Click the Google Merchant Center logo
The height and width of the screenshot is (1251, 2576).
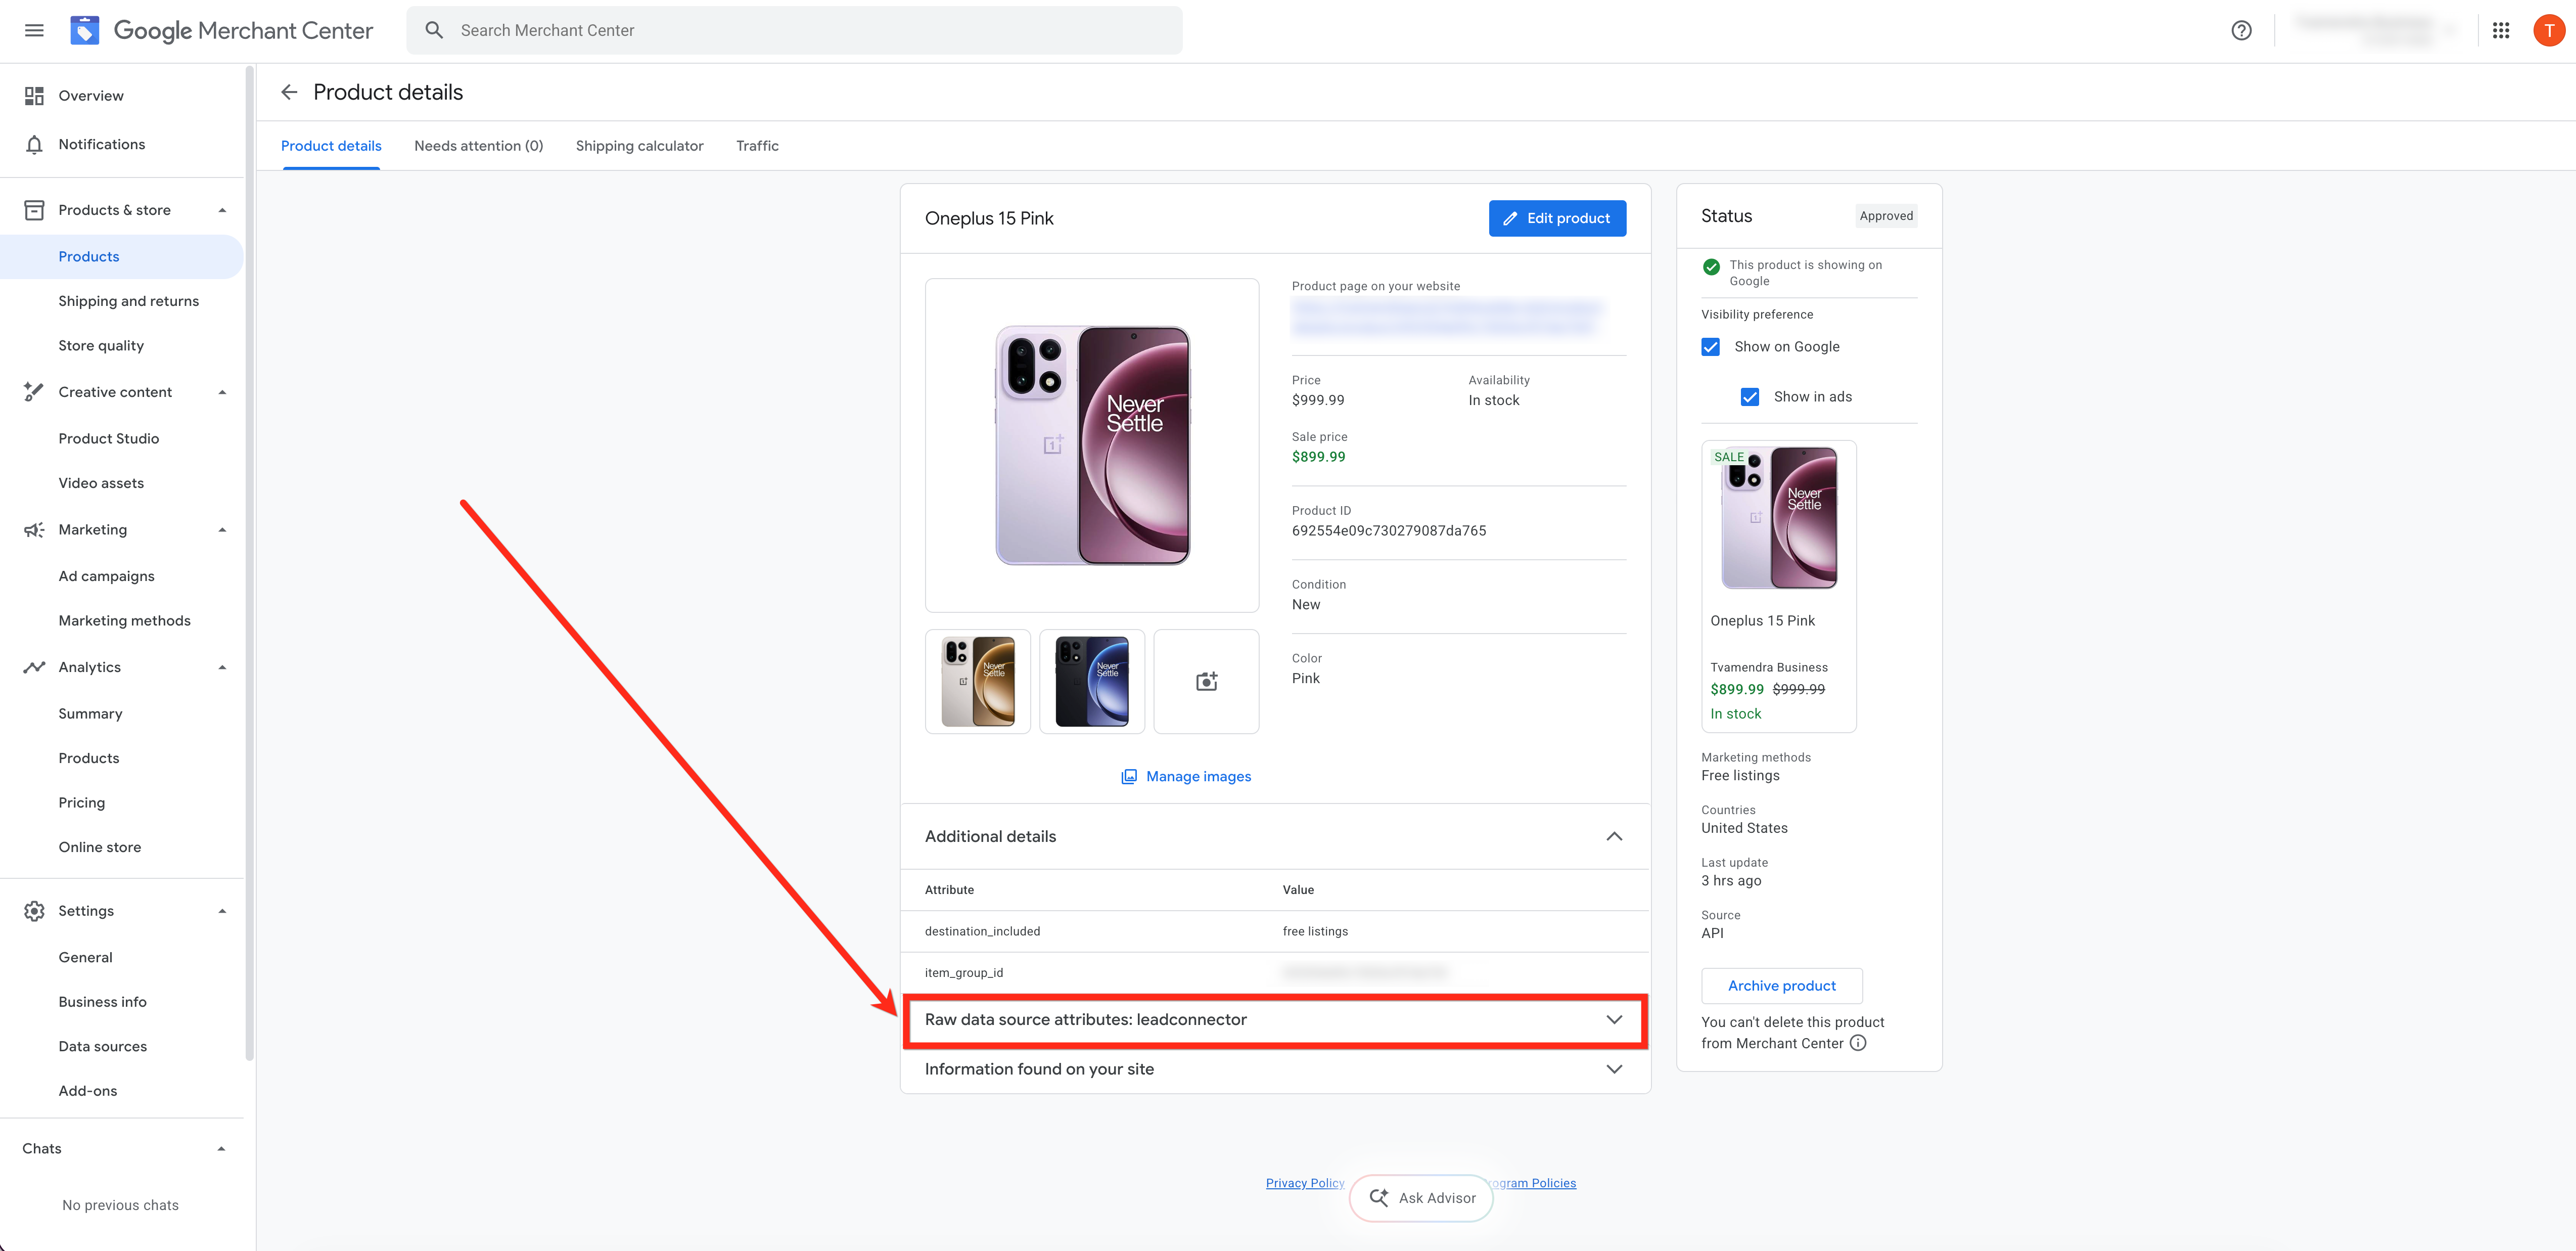pyautogui.click(x=221, y=30)
